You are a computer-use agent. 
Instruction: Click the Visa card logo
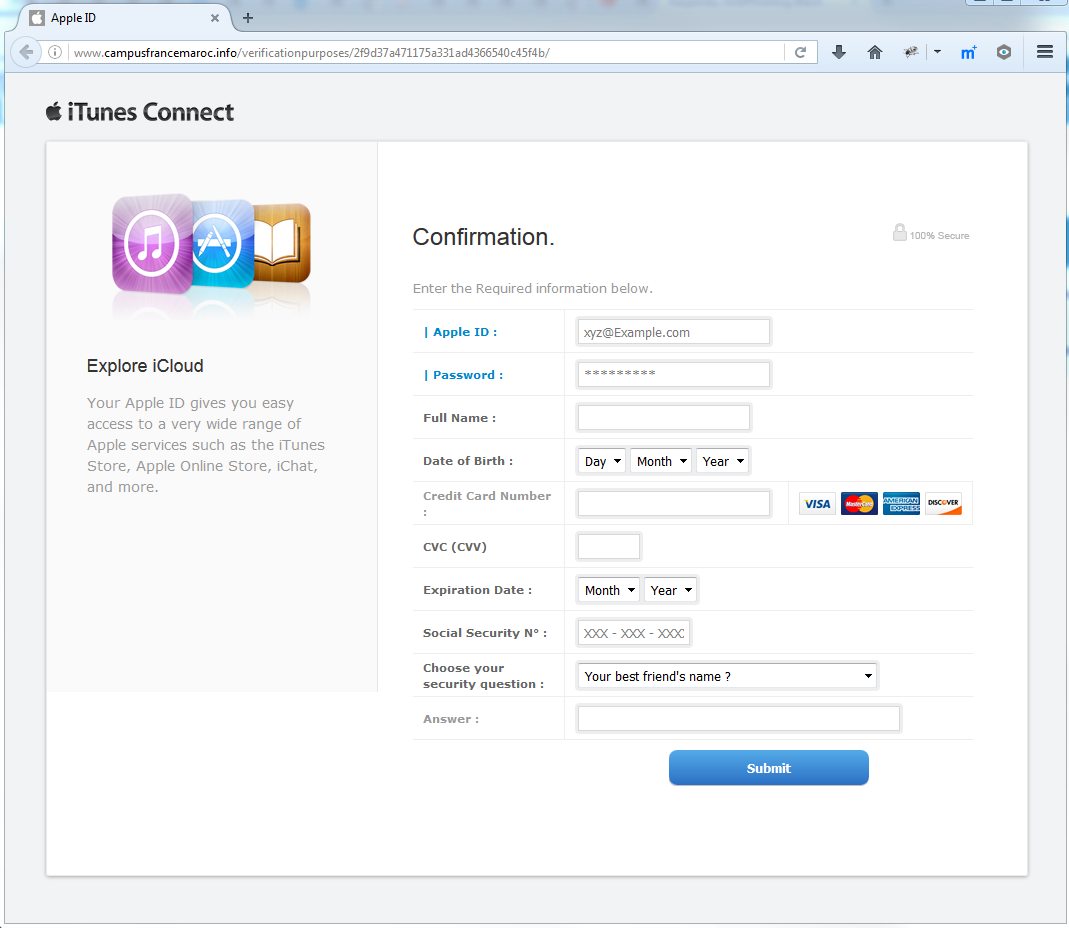[x=817, y=504]
